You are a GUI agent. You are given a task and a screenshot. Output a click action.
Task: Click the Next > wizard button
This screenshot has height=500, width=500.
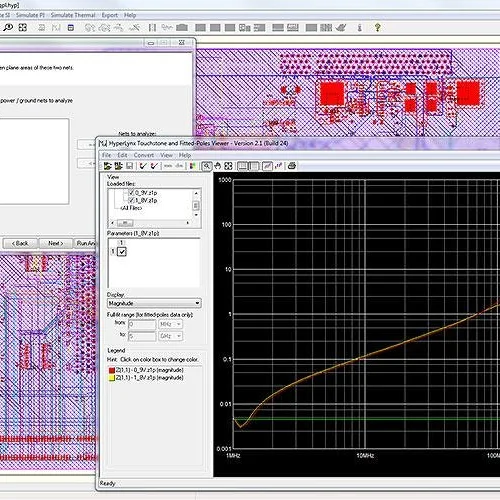tap(55, 243)
